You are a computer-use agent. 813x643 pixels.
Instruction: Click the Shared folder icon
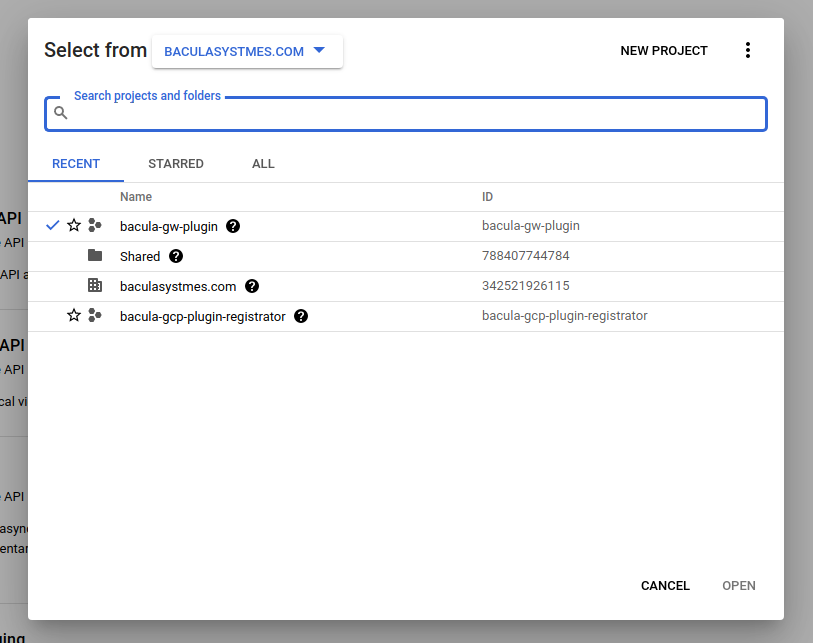(x=95, y=255)
